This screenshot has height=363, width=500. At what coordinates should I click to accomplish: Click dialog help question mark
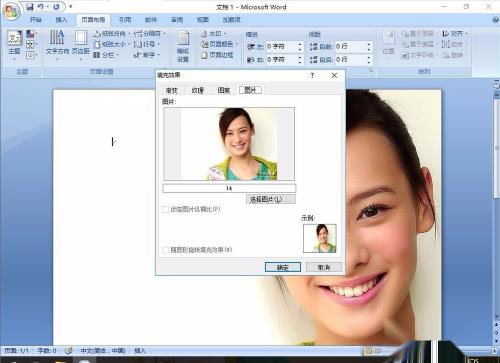312,75
